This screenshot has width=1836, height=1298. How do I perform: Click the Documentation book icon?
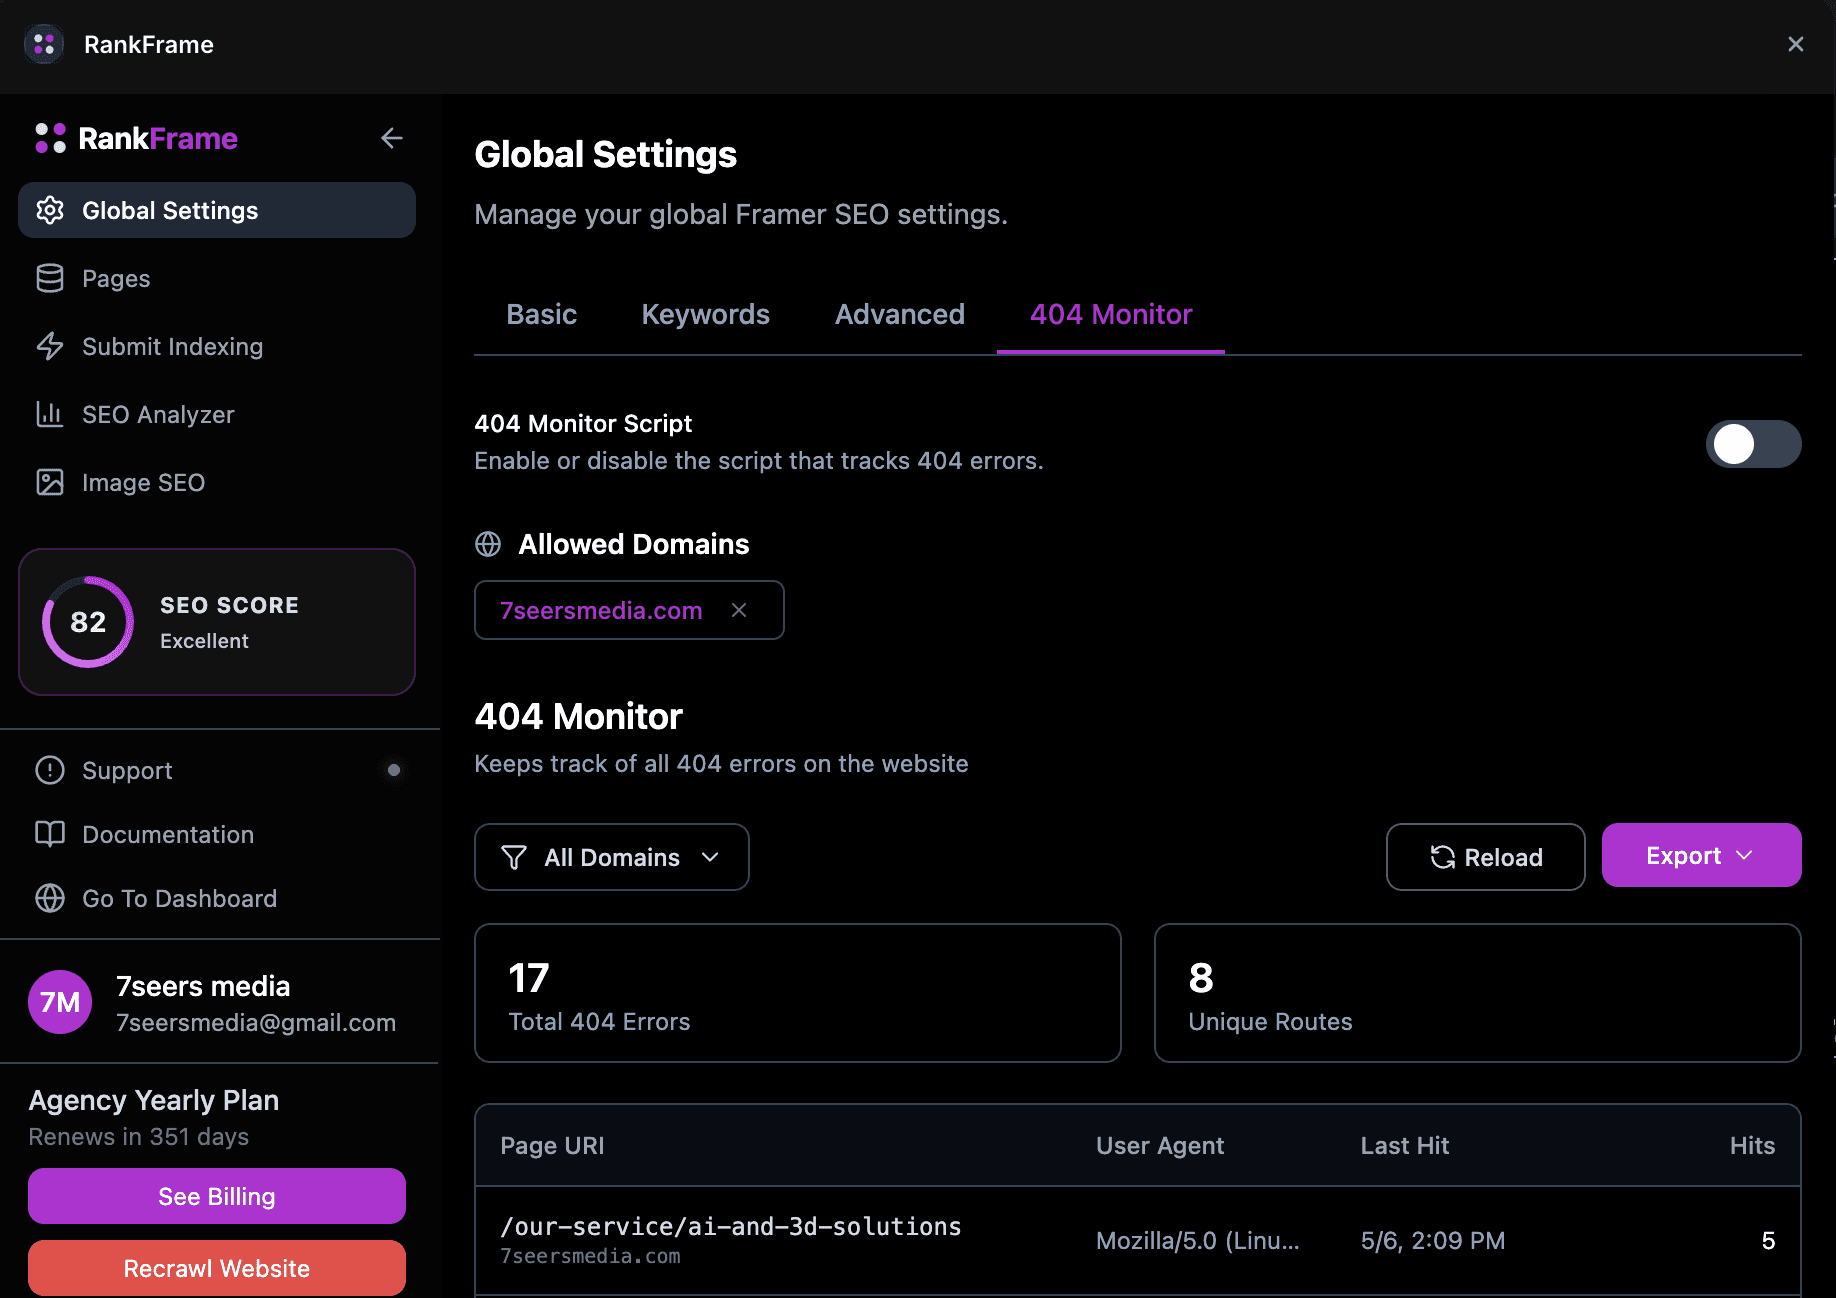point(50,834)
